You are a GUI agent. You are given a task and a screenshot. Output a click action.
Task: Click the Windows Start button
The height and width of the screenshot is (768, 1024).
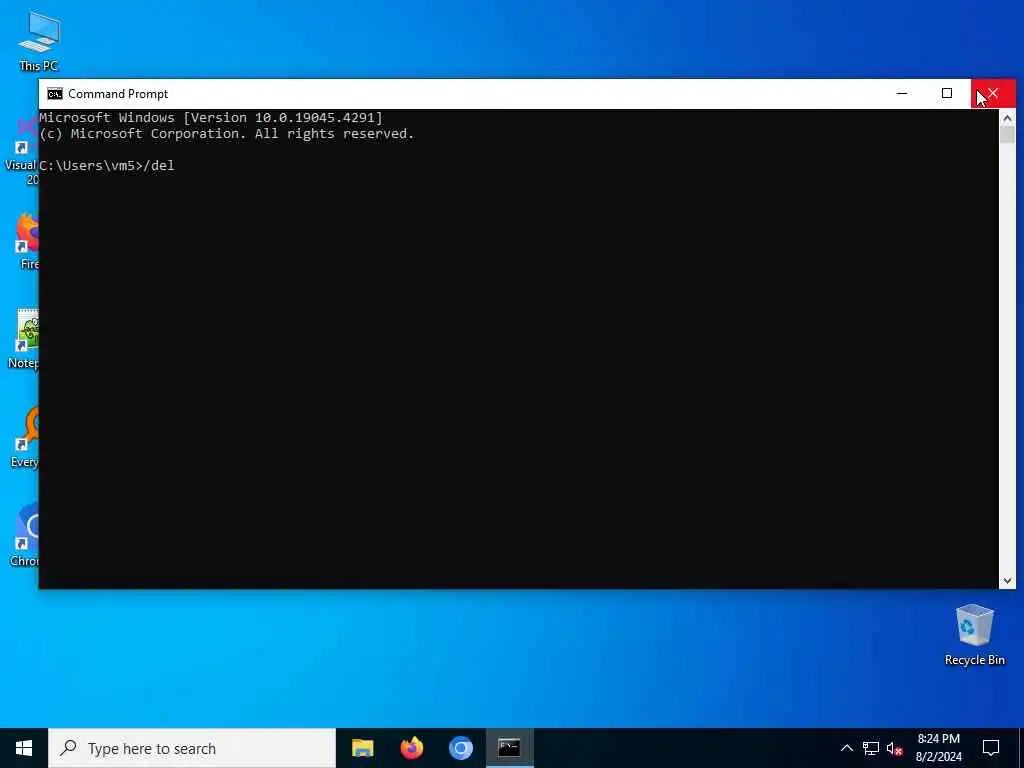(x=24, y=748)
